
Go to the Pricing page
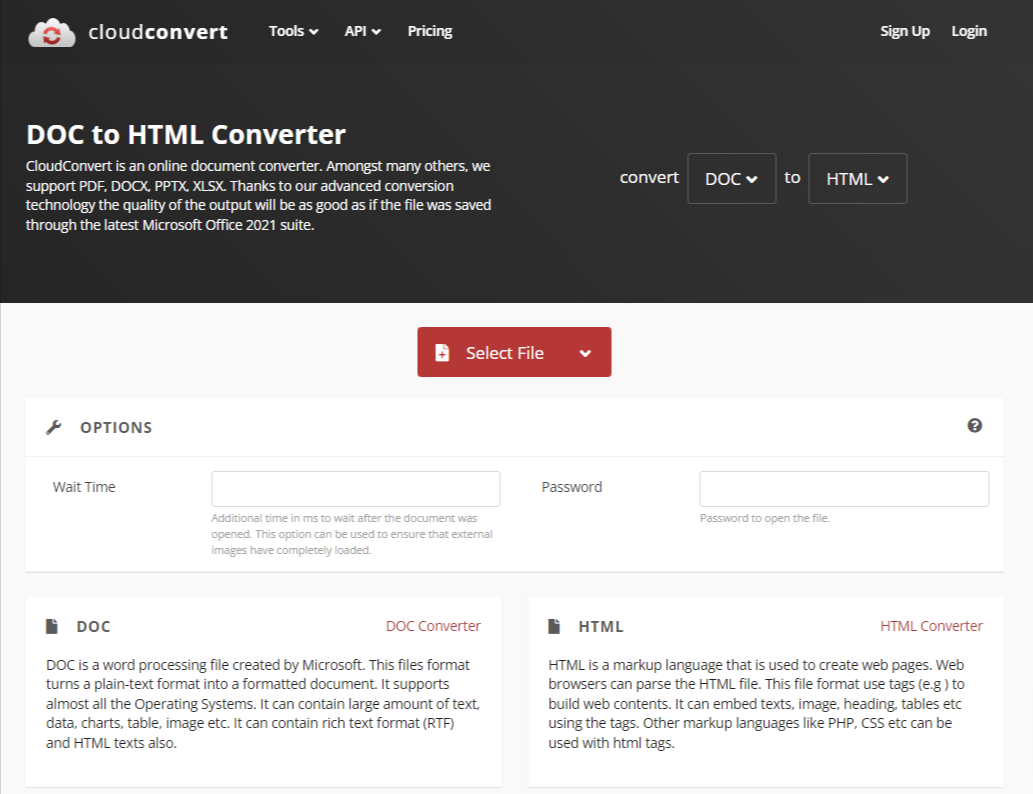(430, 31)
